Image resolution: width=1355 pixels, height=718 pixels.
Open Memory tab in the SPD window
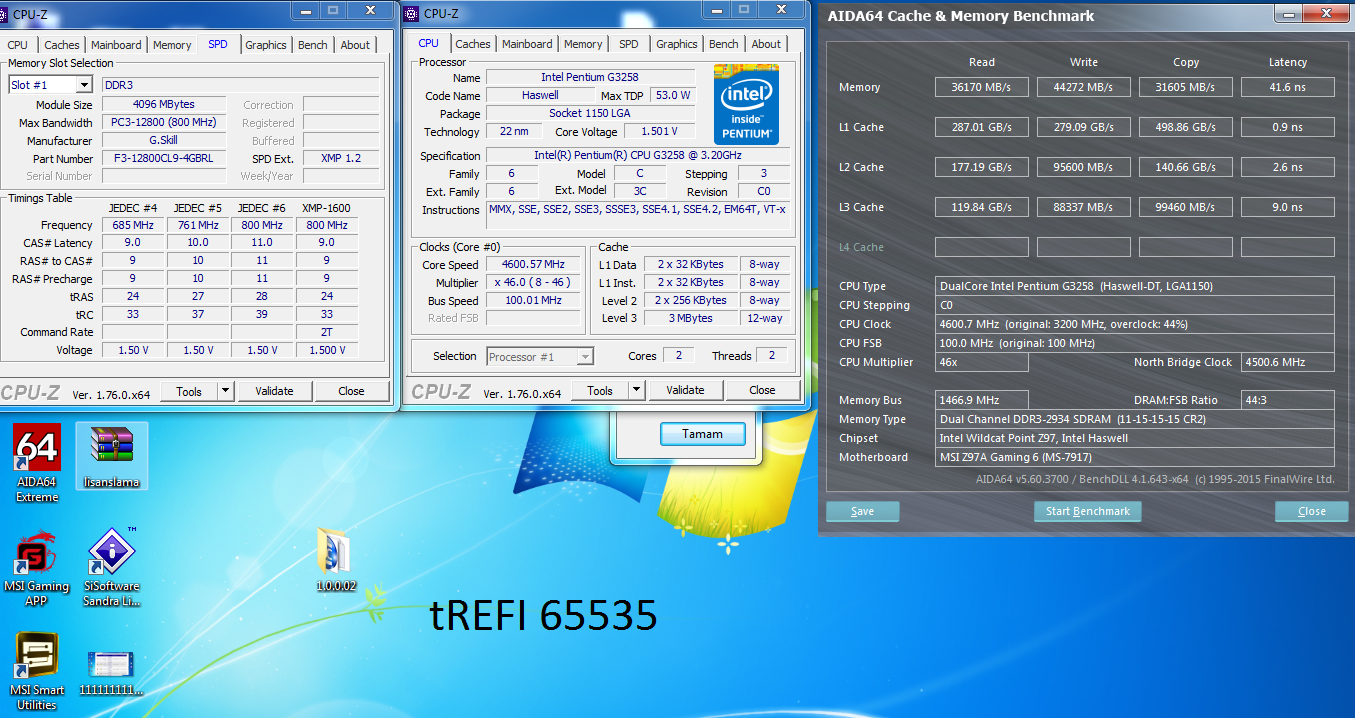click(x=172, y=45)
